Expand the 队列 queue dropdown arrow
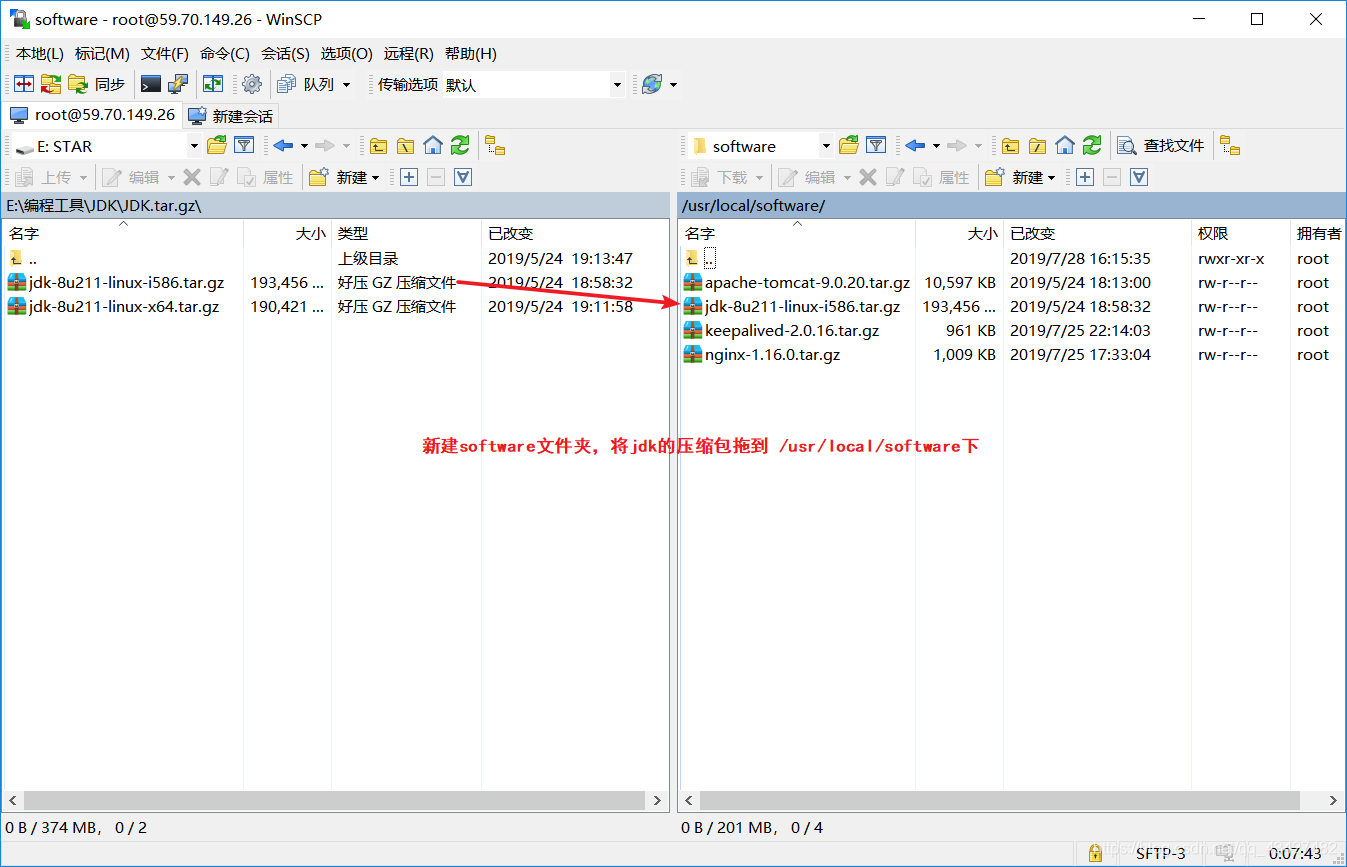1347x867 pixels. click(347, 85)
